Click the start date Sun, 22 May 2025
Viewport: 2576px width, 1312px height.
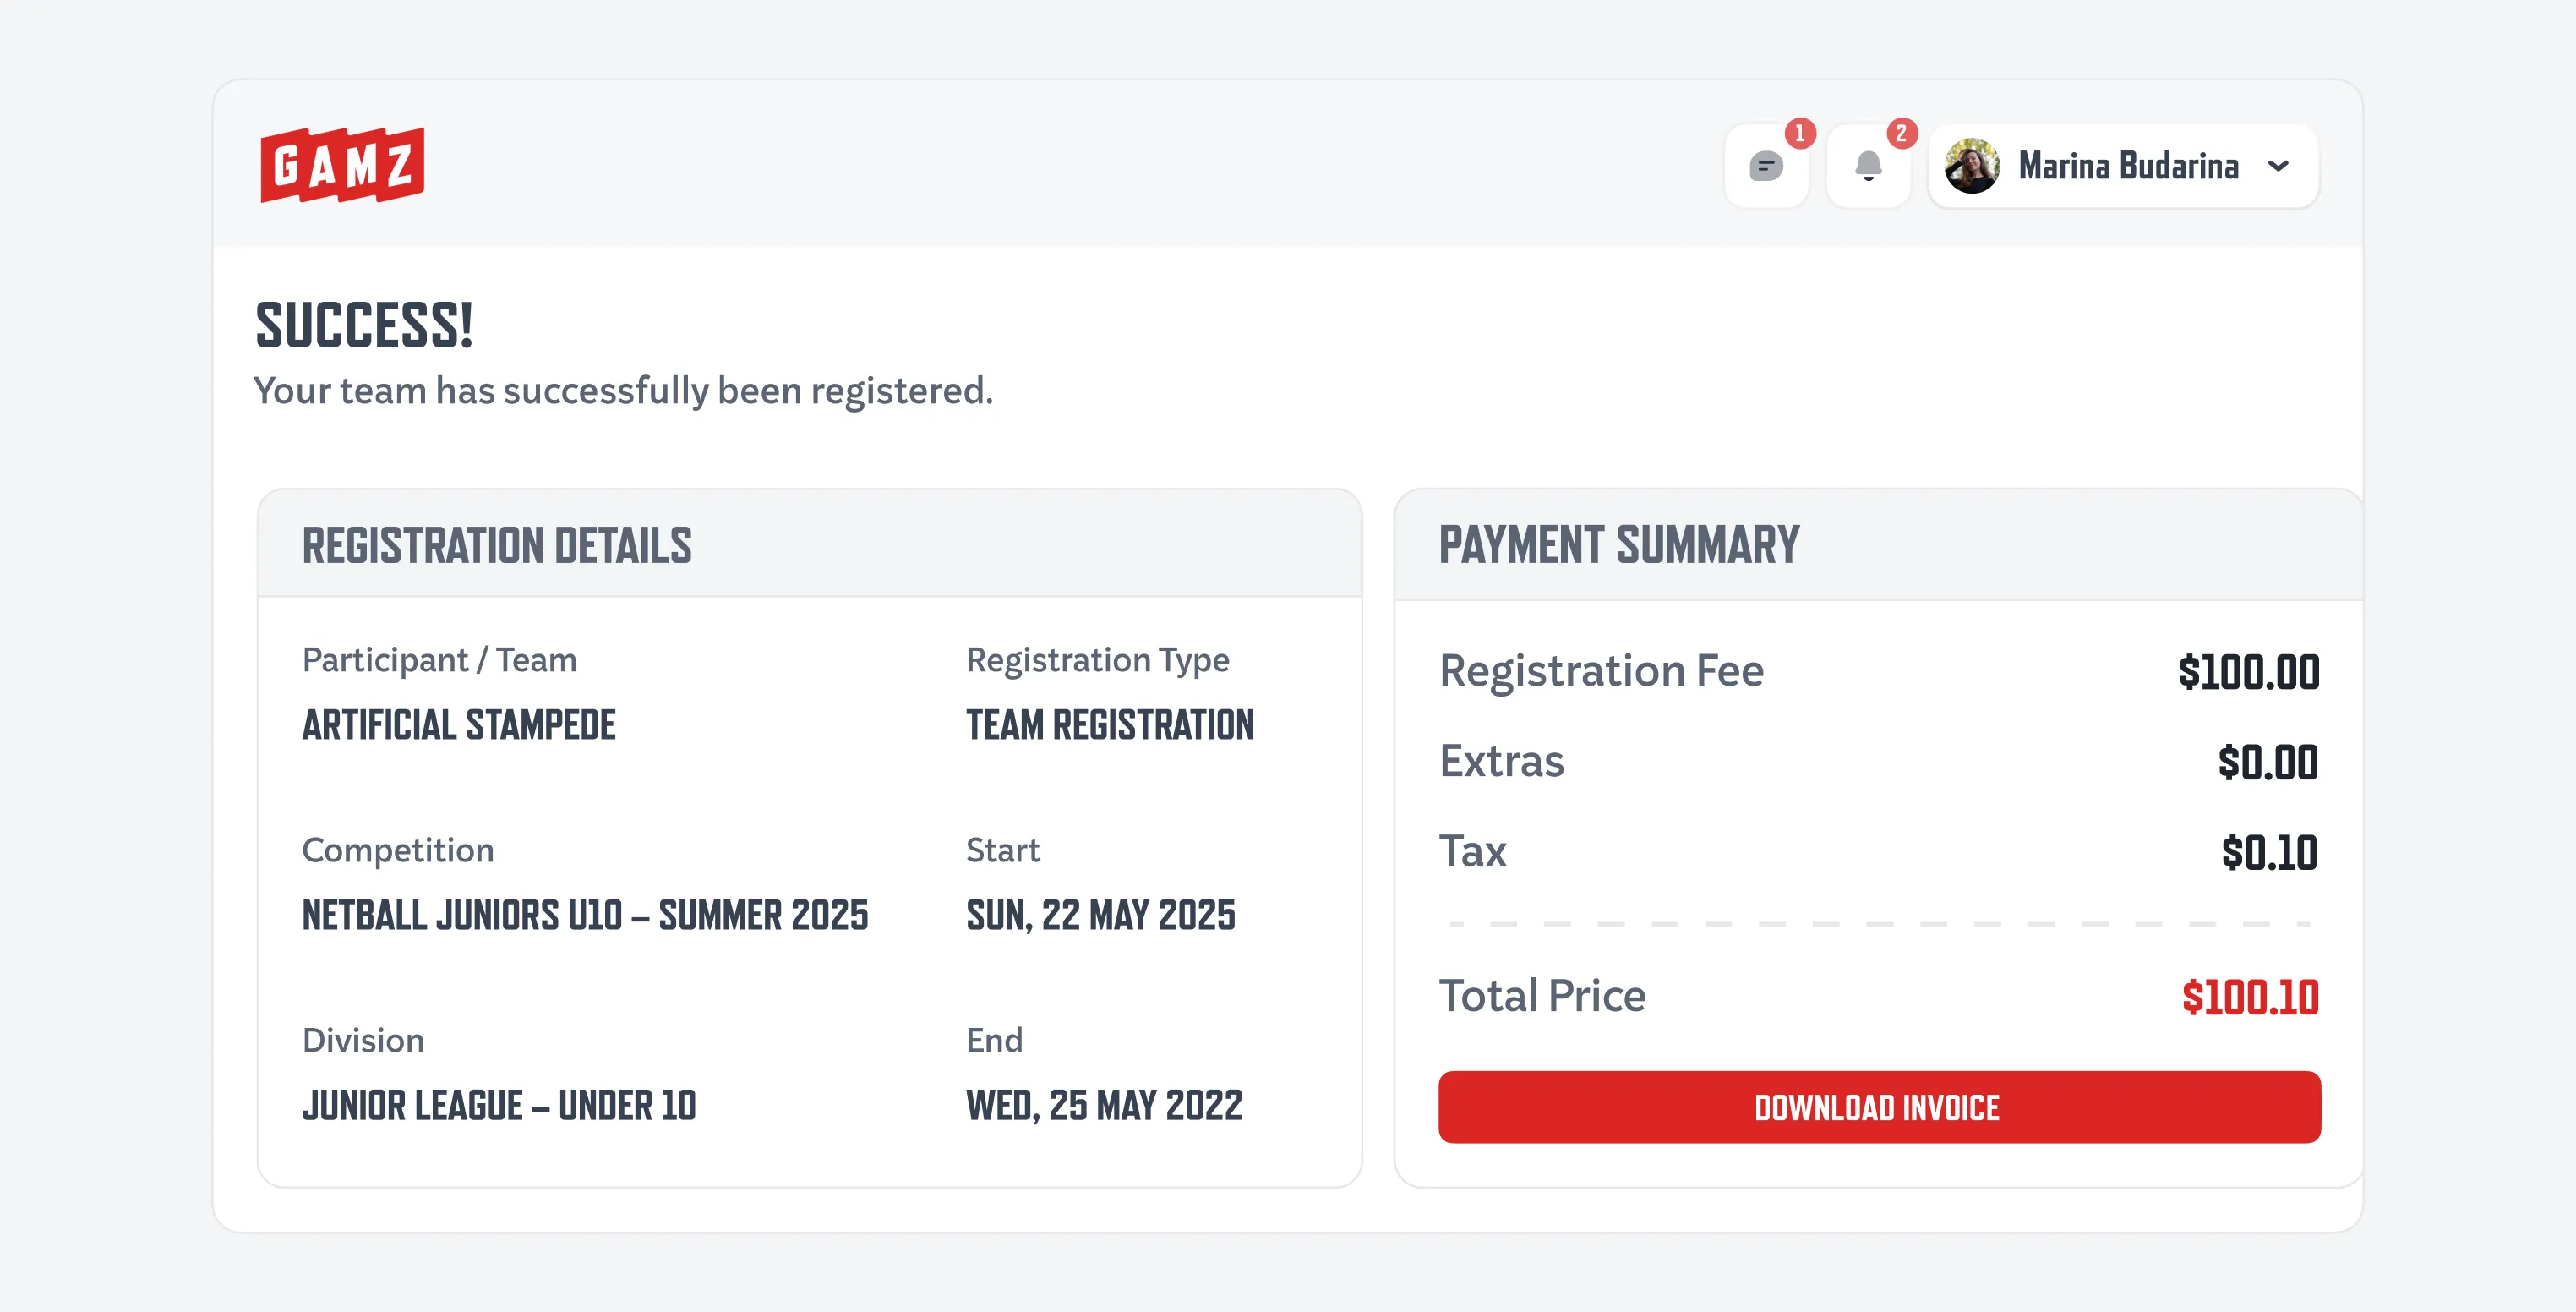click(1101, 915)
